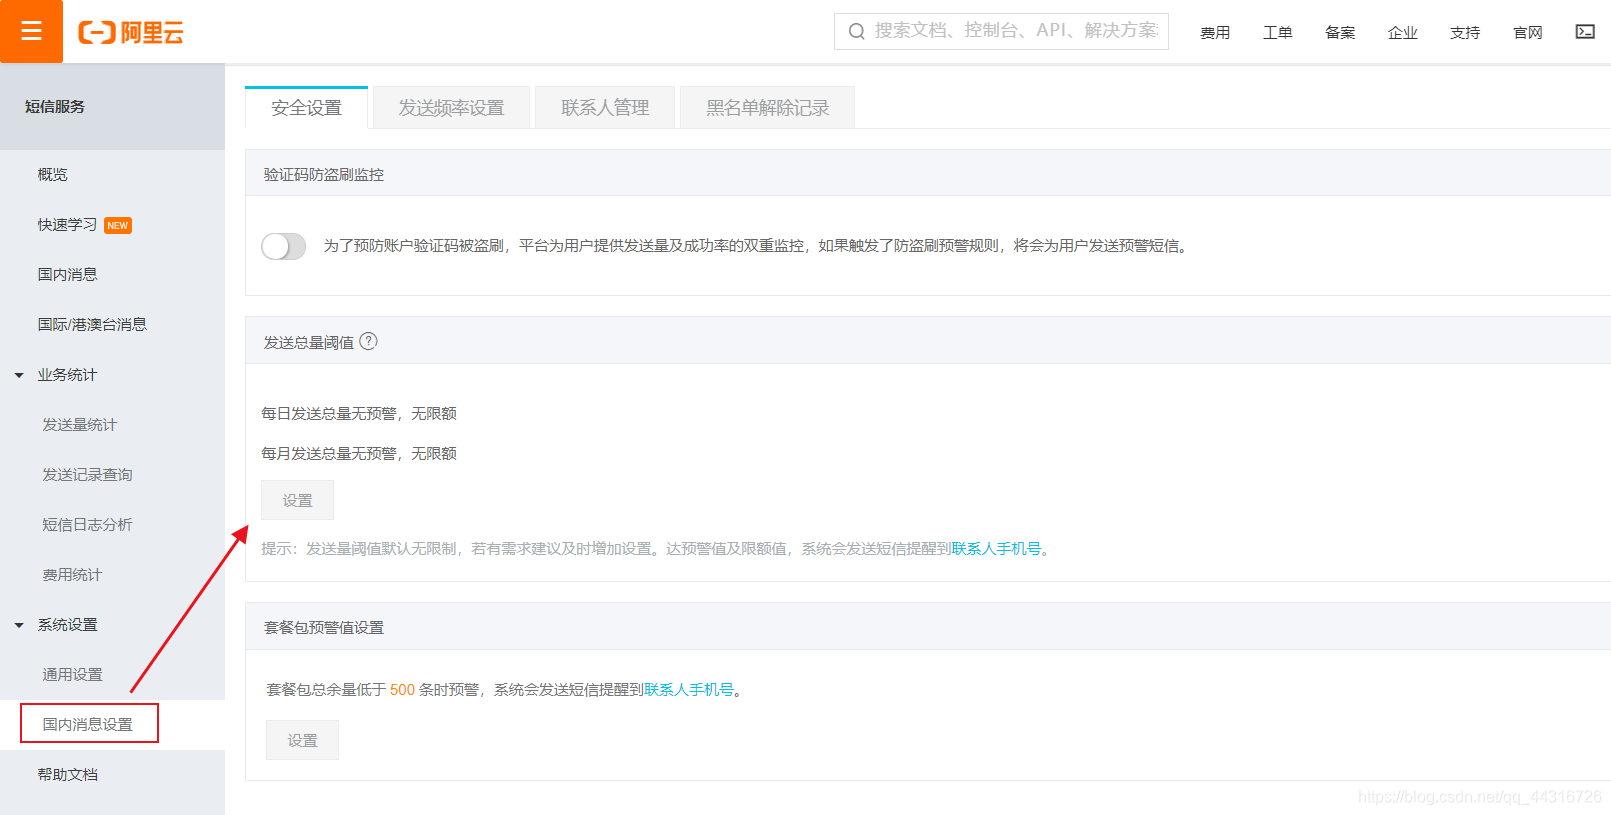Screen dimensions: 1611x815
Task: Open 官网 in the top navigation
Action: tap(1528, 33)
